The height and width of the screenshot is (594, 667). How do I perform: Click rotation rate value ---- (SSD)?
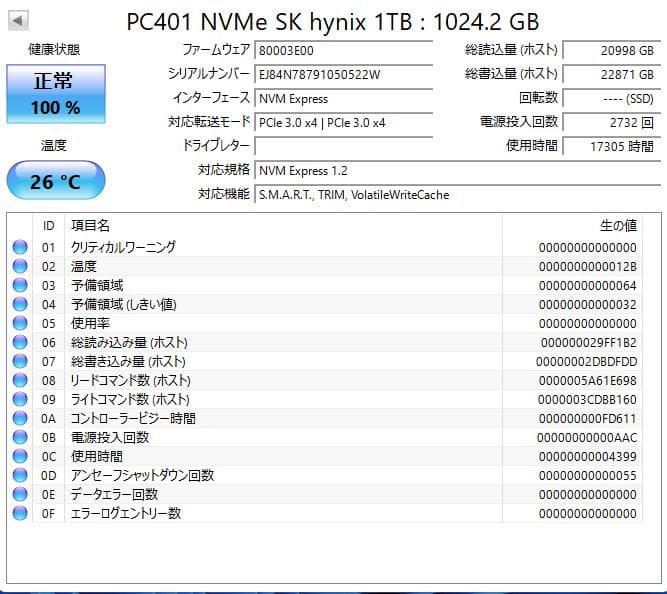(612, 99)
